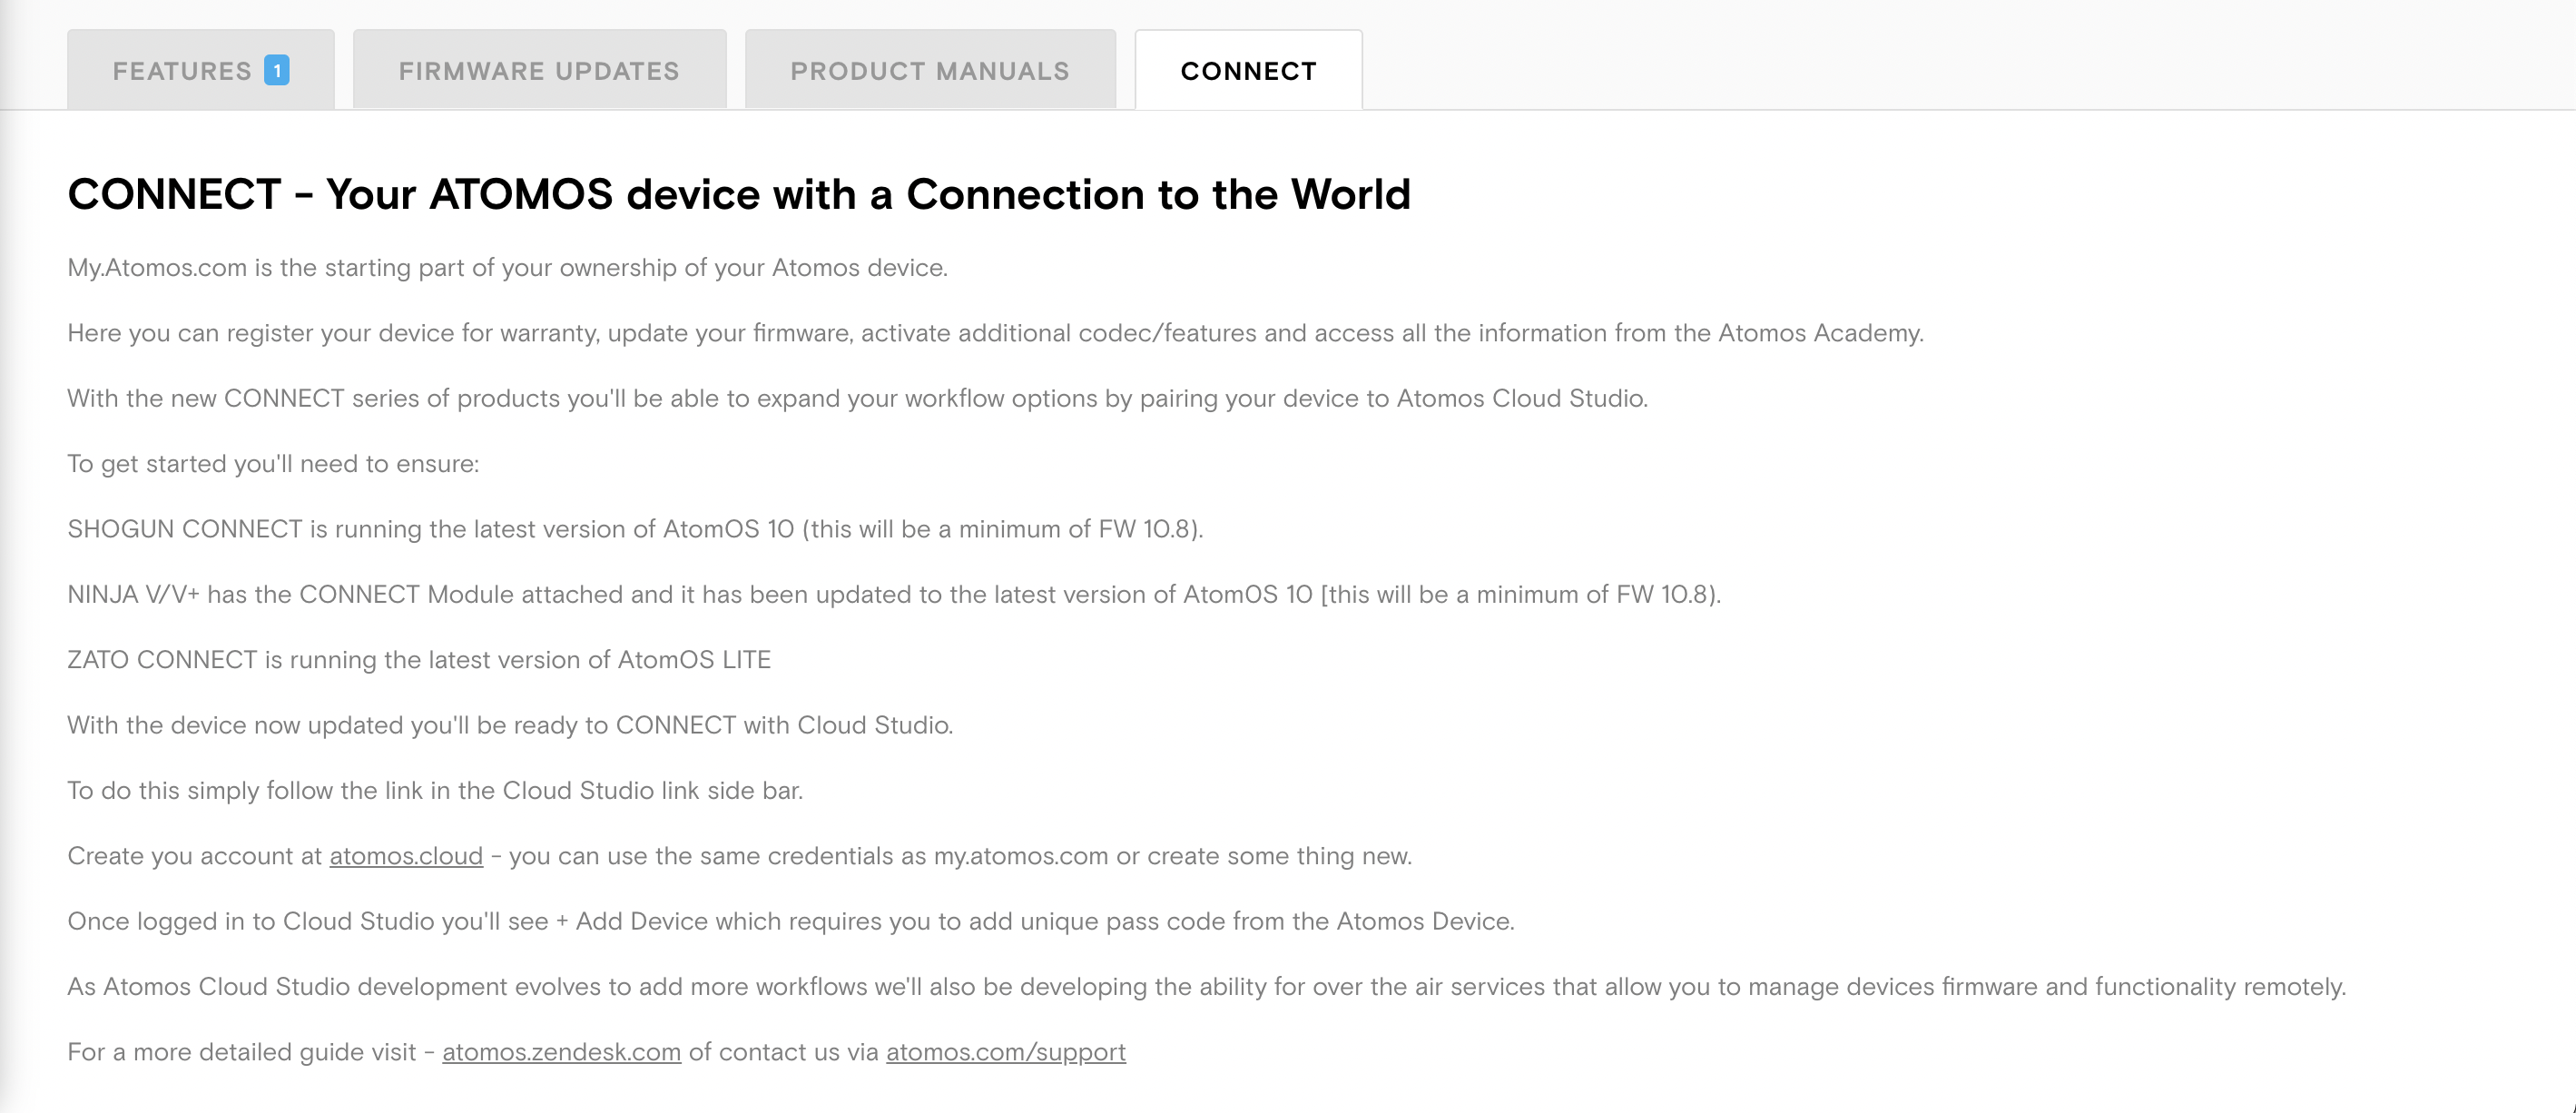Click the "To do this simply follow the link" line
This screenshot has width=2576, height=1113.
[436, 791]
